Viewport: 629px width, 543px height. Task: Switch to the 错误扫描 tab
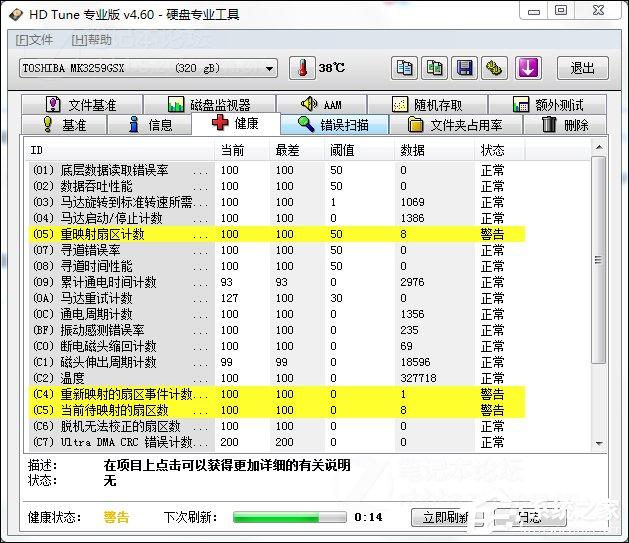coord(335,125)
